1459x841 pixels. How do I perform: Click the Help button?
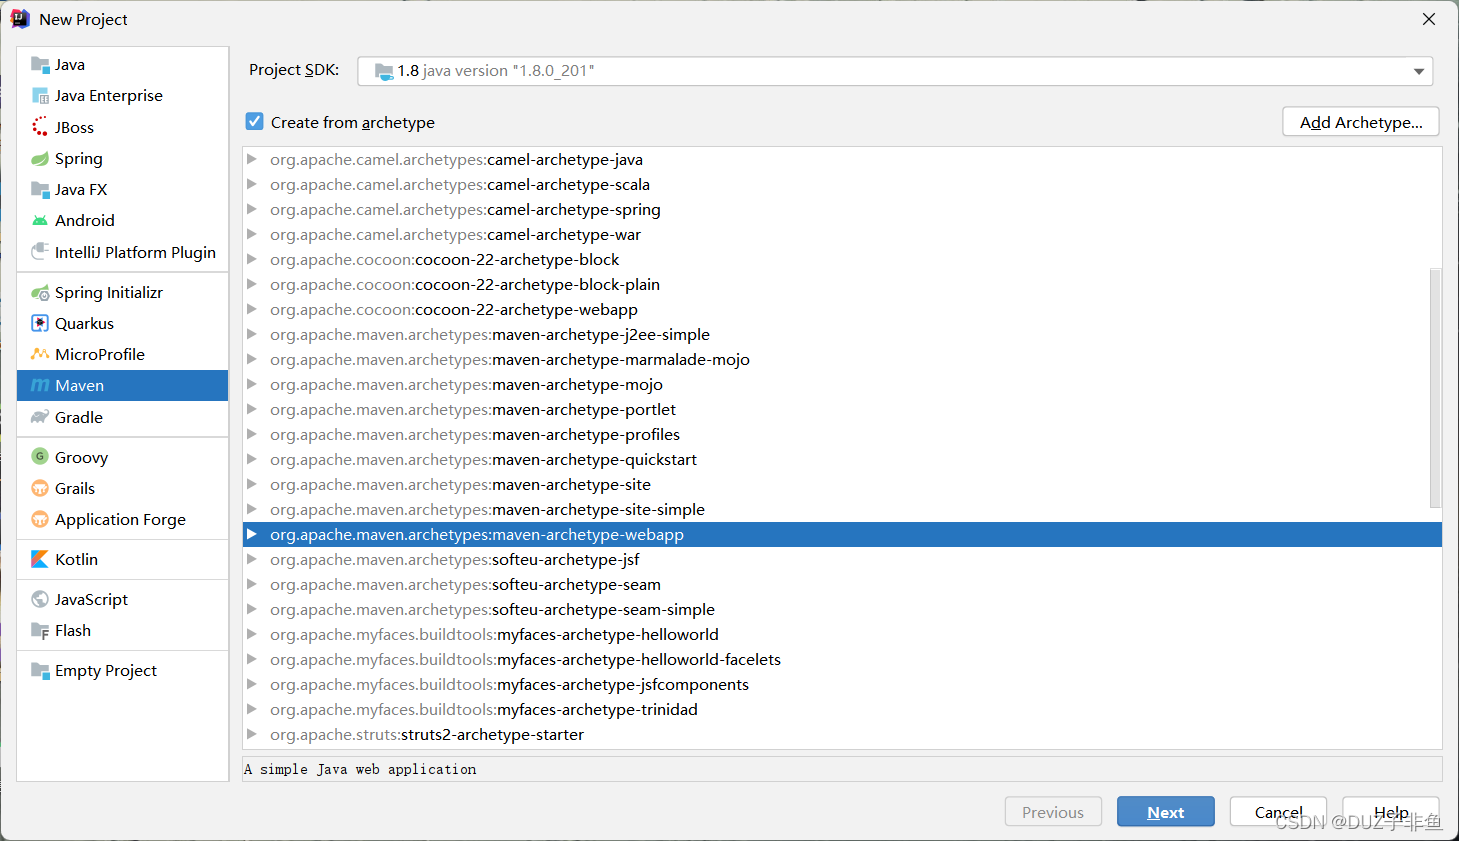point(1391,812)
